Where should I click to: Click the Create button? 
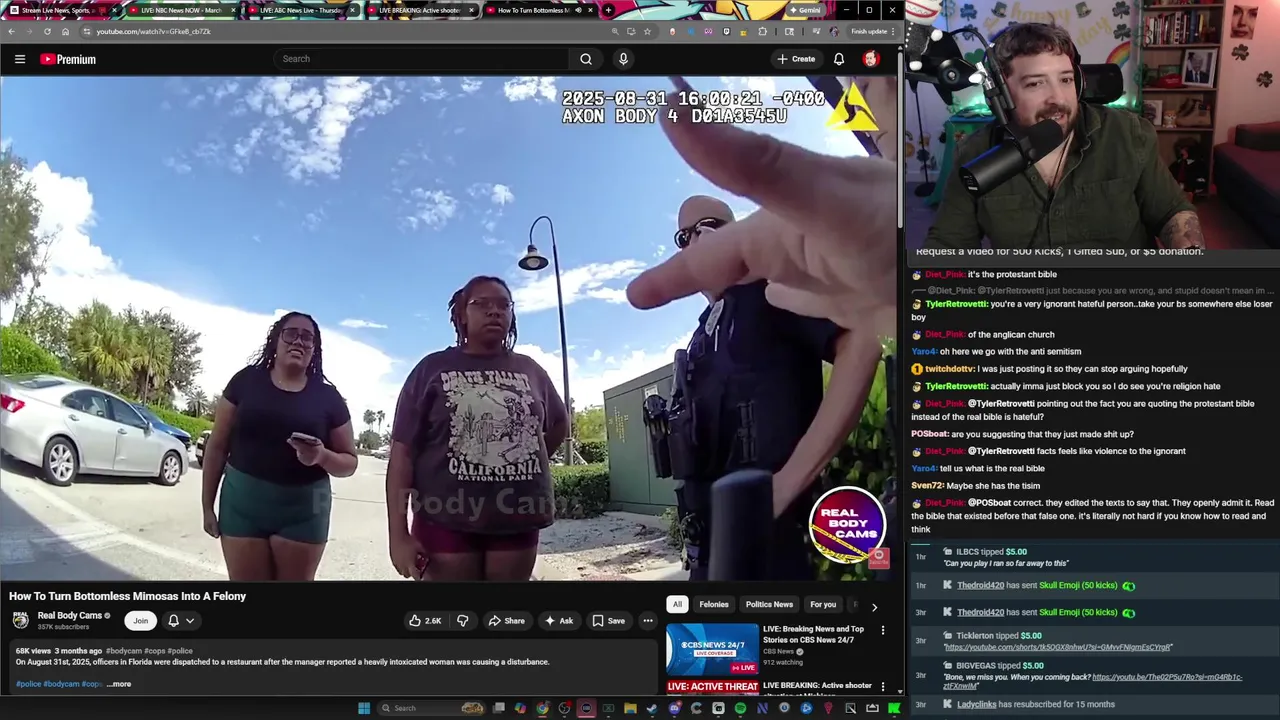click(796, 59)
